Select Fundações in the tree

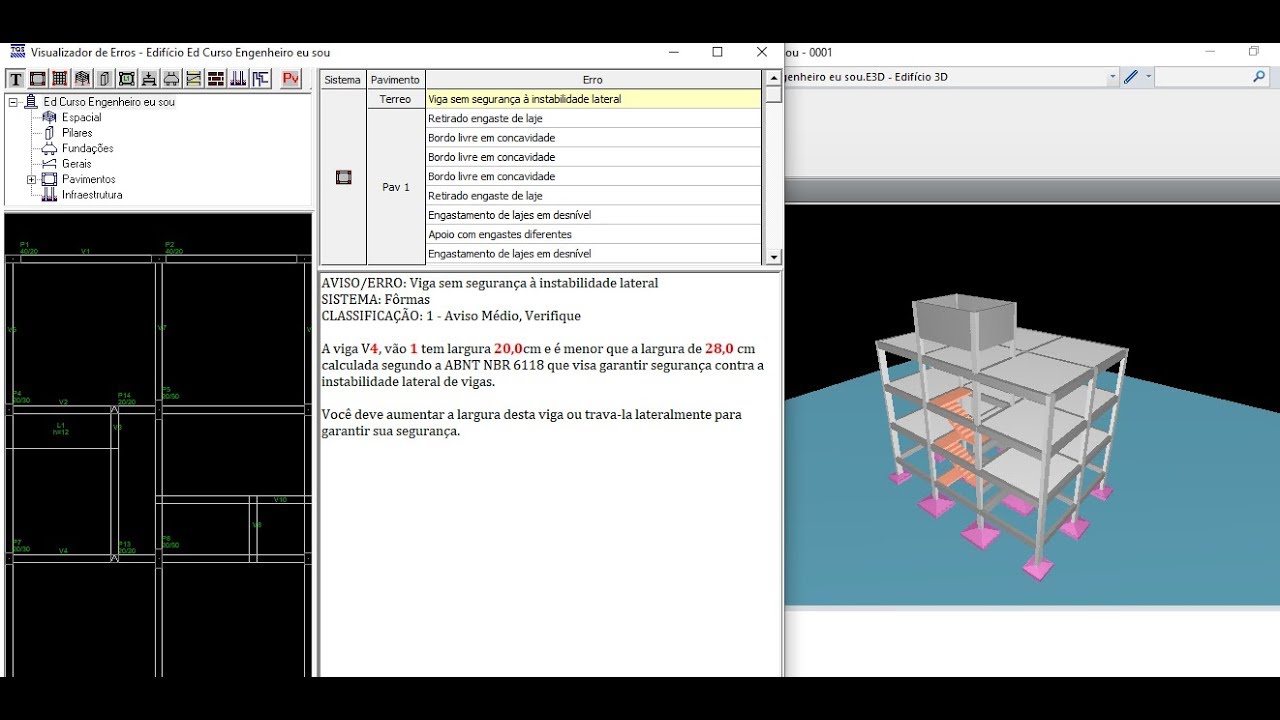coord(88,148)
